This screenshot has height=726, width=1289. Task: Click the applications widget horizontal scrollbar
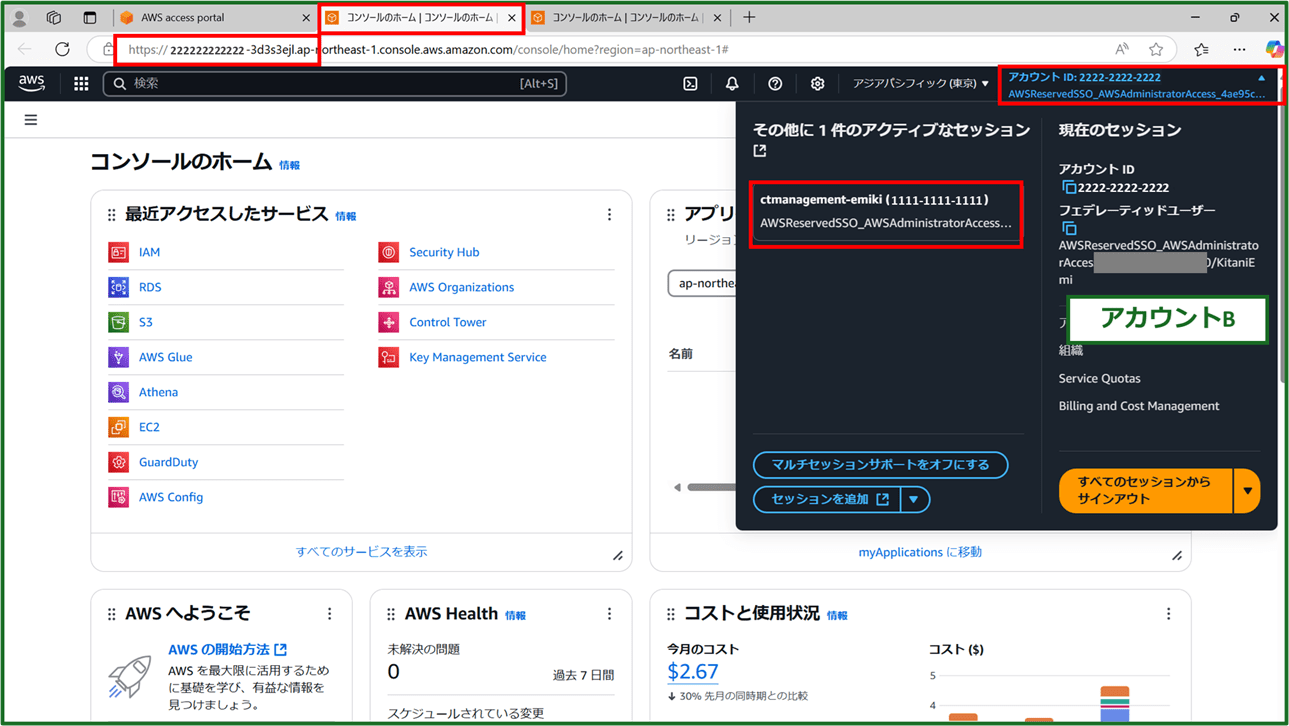pyautogui.click(x=710, y=488)
